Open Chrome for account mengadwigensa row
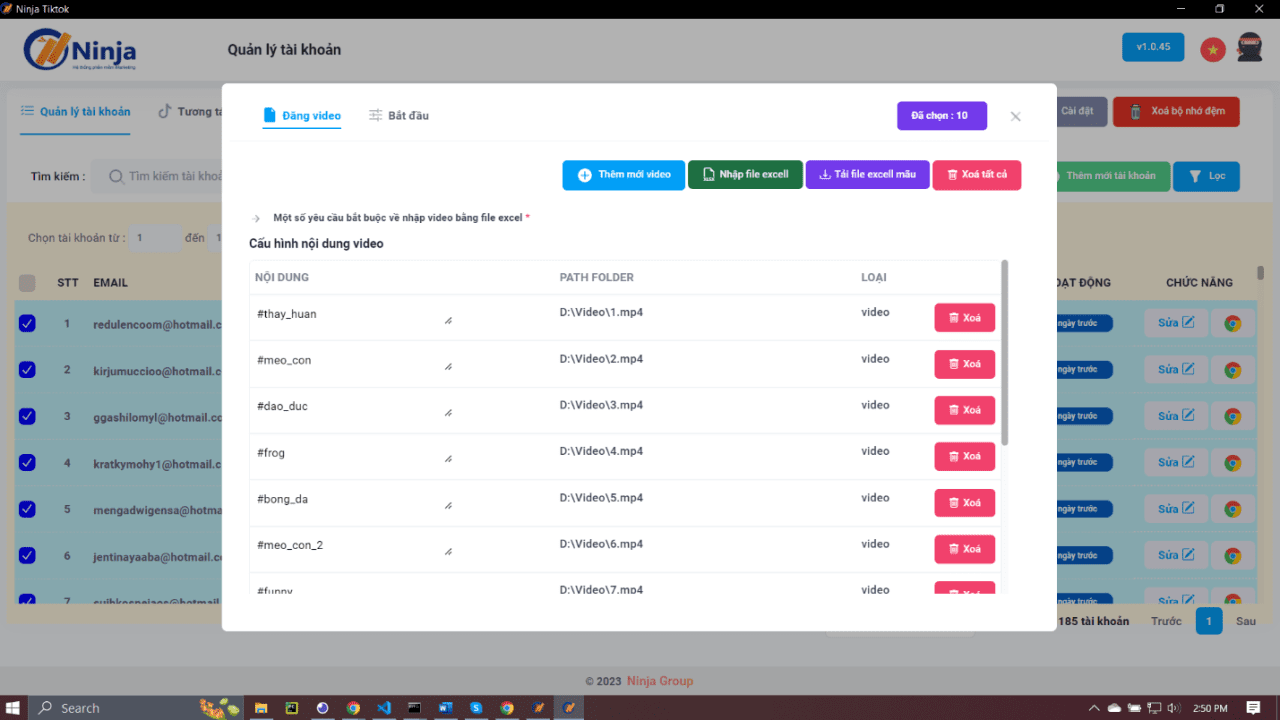The width and height of the screenshot is (1280, 720). tap(1233, 509)
